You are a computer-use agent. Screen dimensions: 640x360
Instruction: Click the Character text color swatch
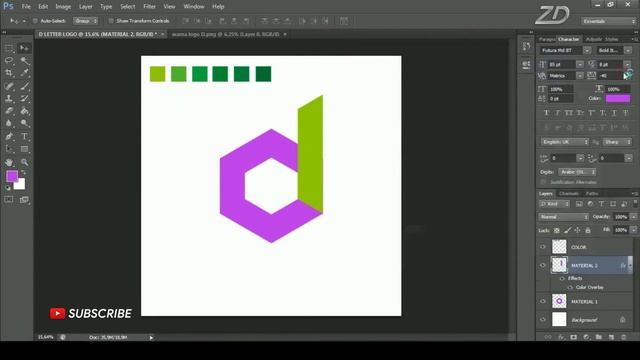coord(618,98)
